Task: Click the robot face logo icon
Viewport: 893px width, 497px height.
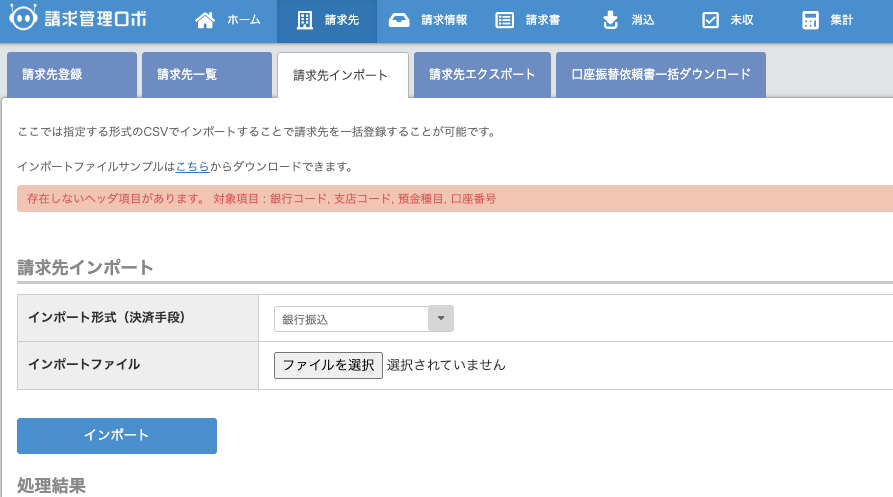Action: (23, 20)
